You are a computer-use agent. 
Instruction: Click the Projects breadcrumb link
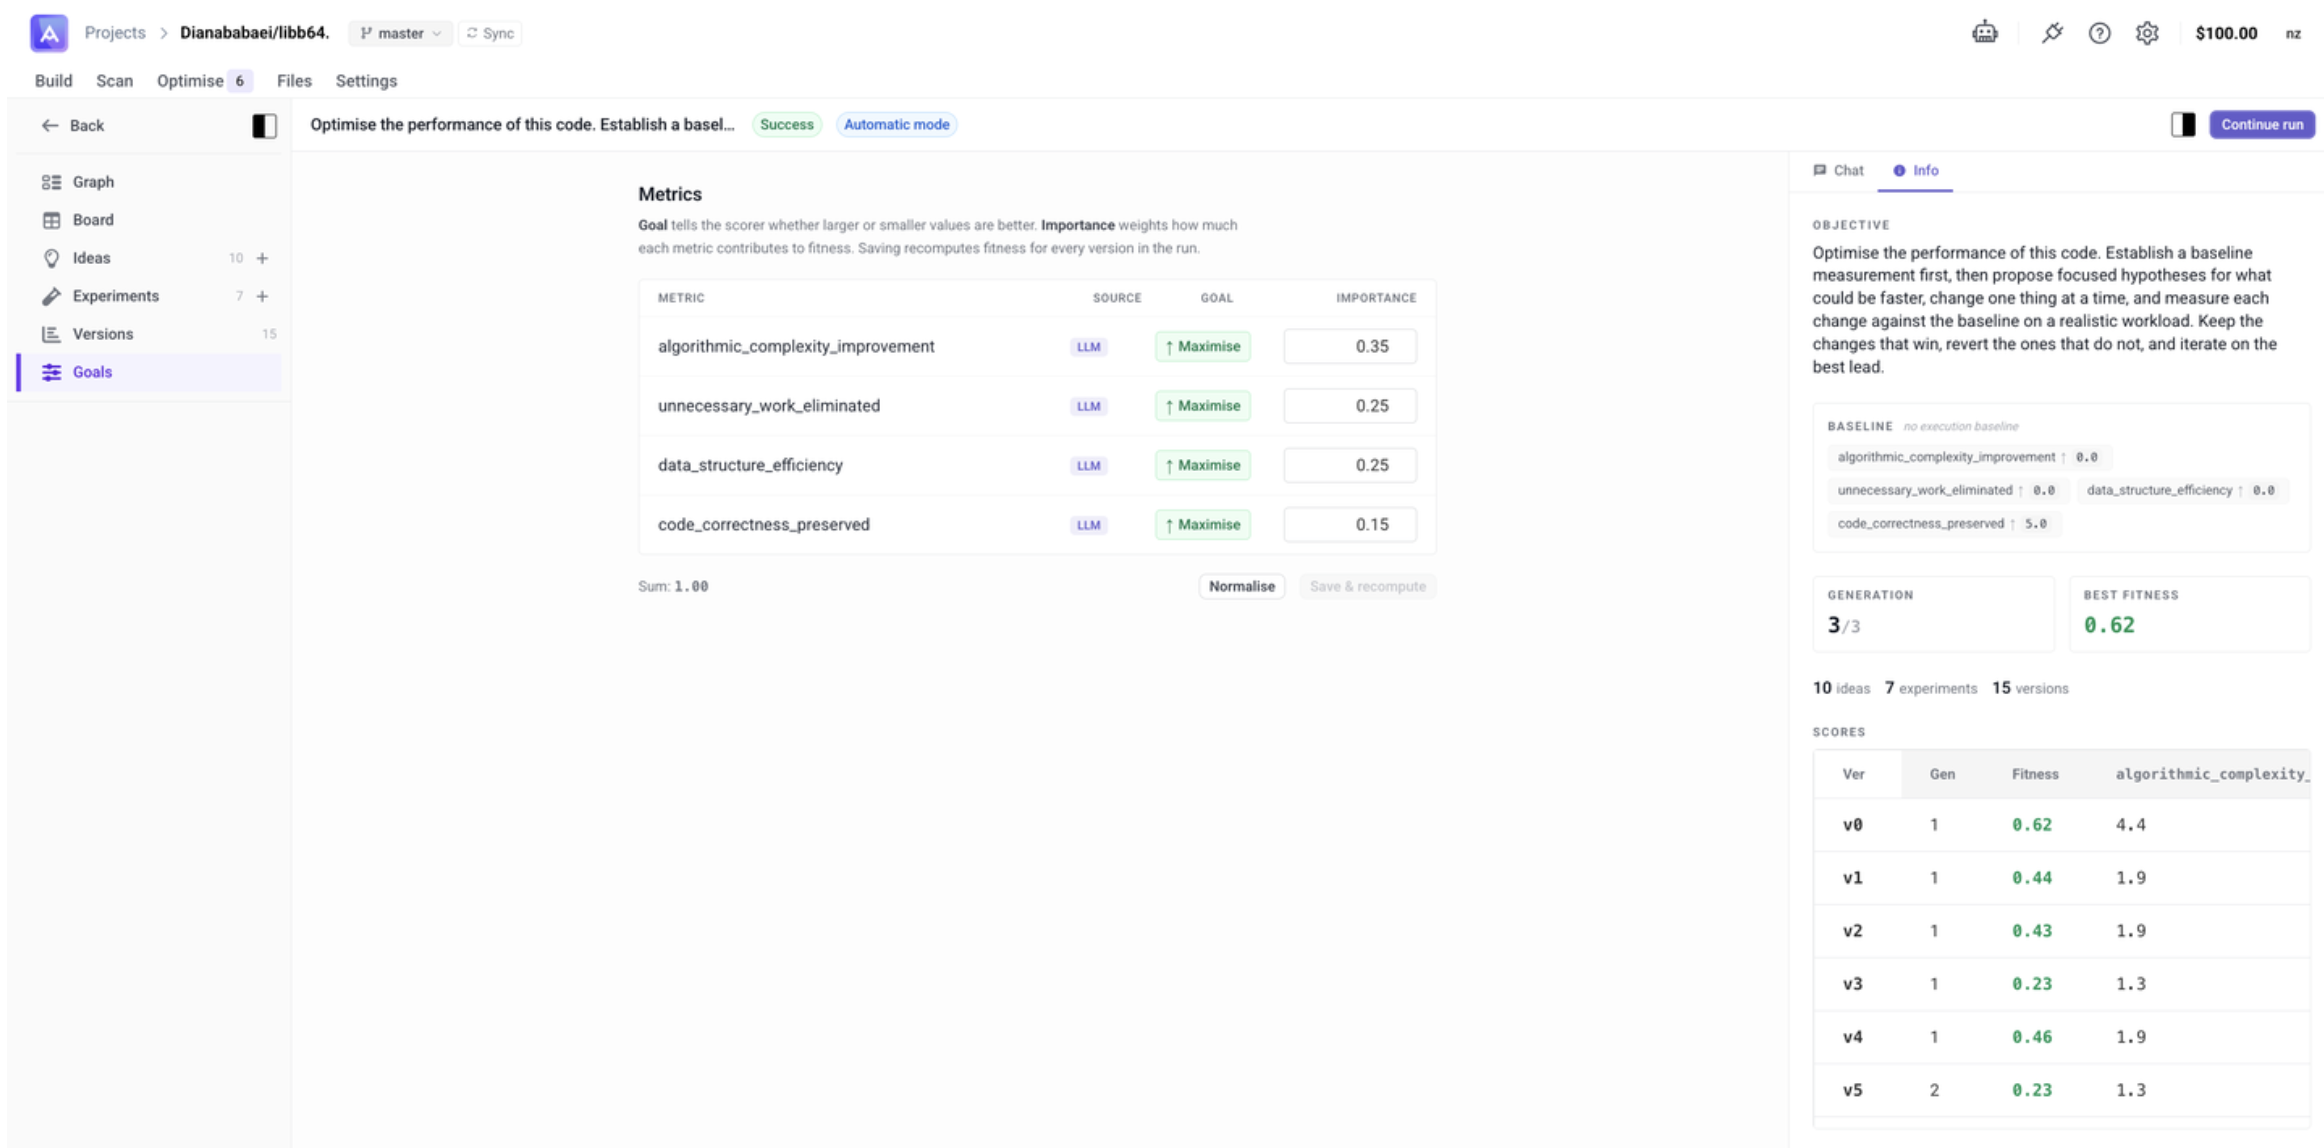pyautogui.click(x=115, y=33)
